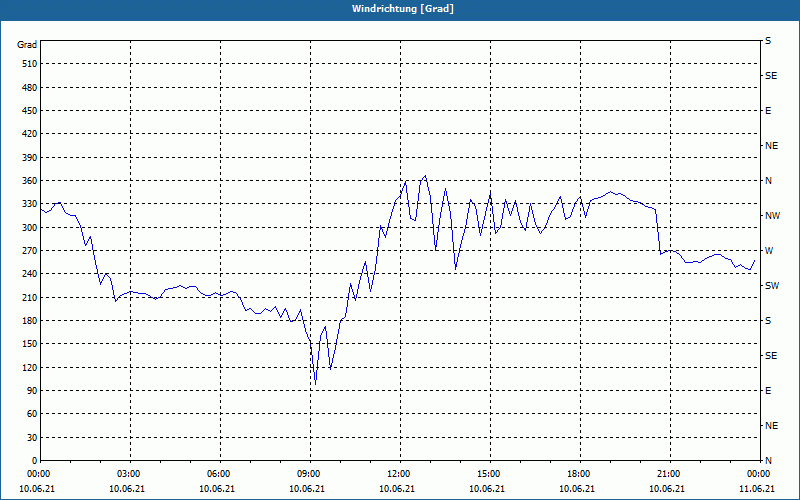This screenshot has height=500, width=800.
Task: Select the 210 y-axis value
Action: pos(30,297)
